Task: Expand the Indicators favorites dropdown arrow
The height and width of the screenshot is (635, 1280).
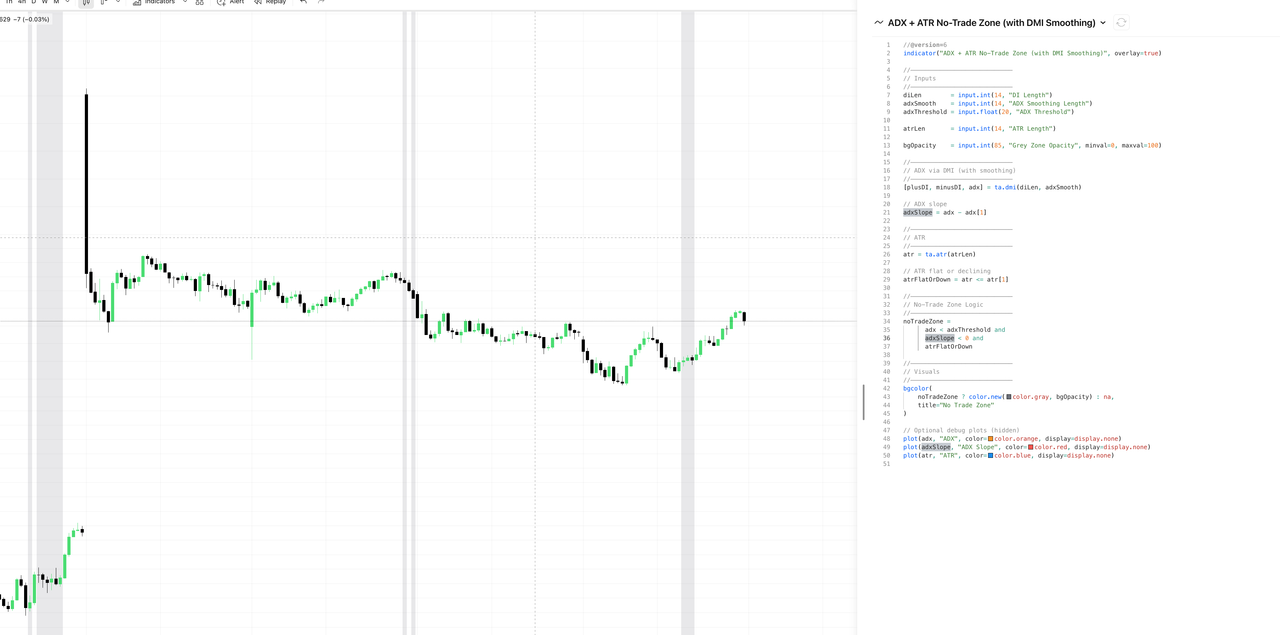Action: [x=185, y=2]
